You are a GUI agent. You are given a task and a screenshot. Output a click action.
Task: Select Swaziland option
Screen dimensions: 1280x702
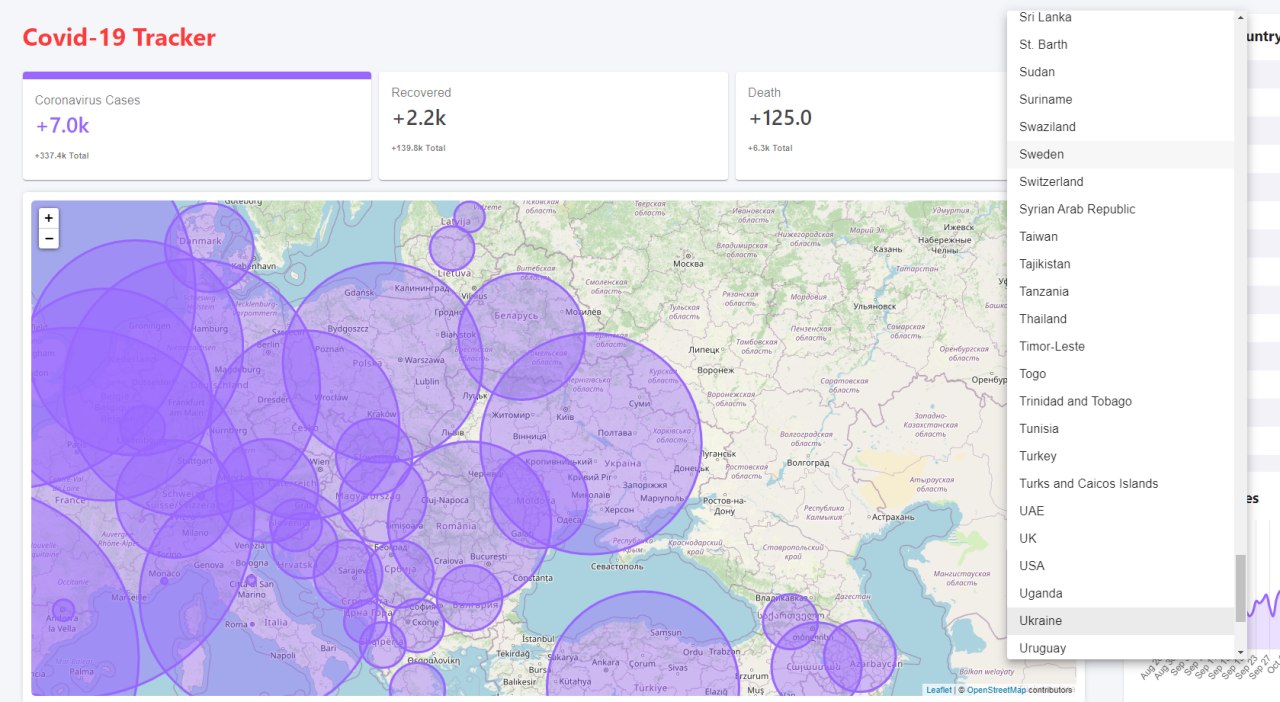(x=1120, y=127)
